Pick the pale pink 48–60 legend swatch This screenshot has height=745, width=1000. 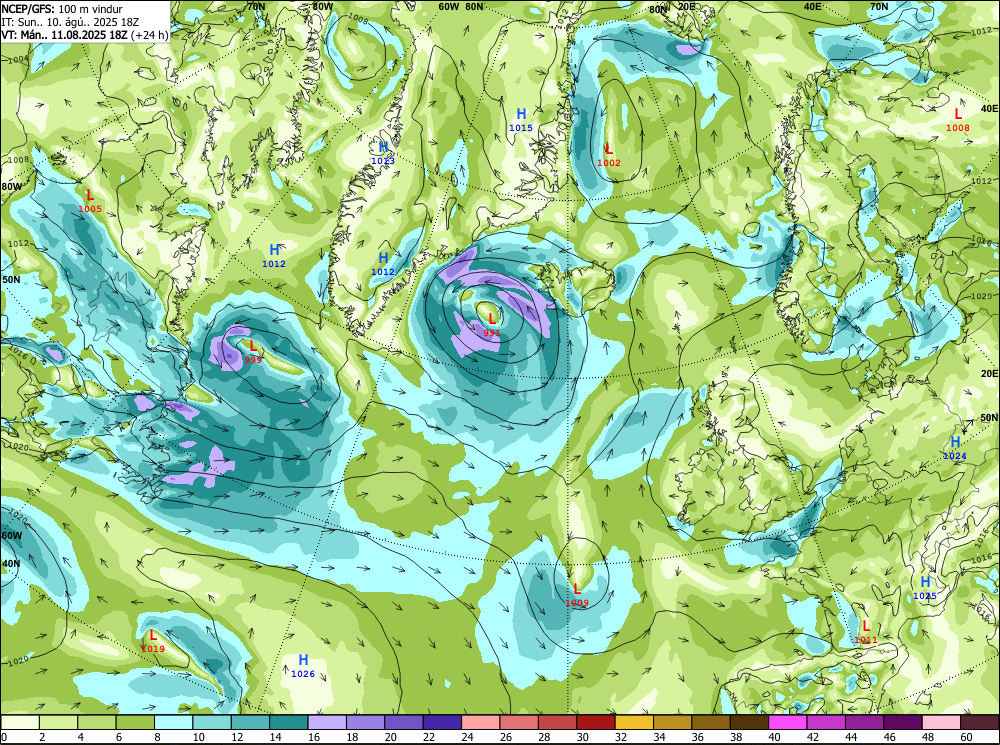click(941, 722)
